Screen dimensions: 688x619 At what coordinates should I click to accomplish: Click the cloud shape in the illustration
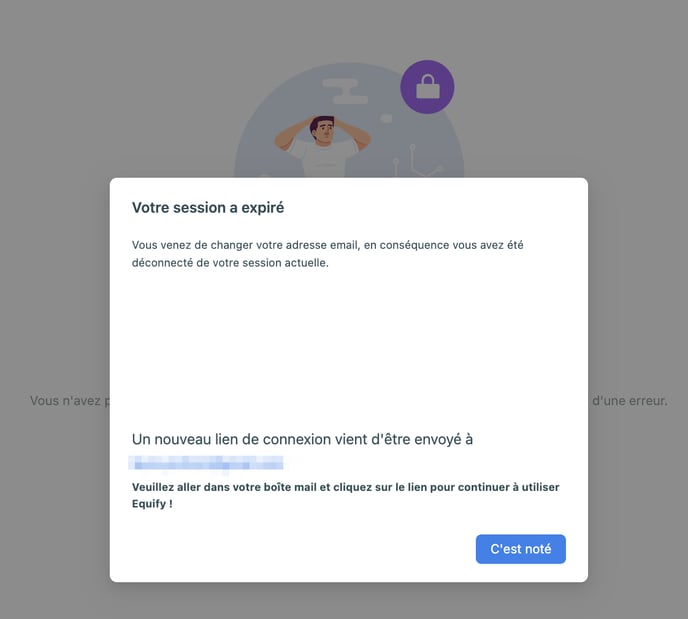tap(344, 91)
